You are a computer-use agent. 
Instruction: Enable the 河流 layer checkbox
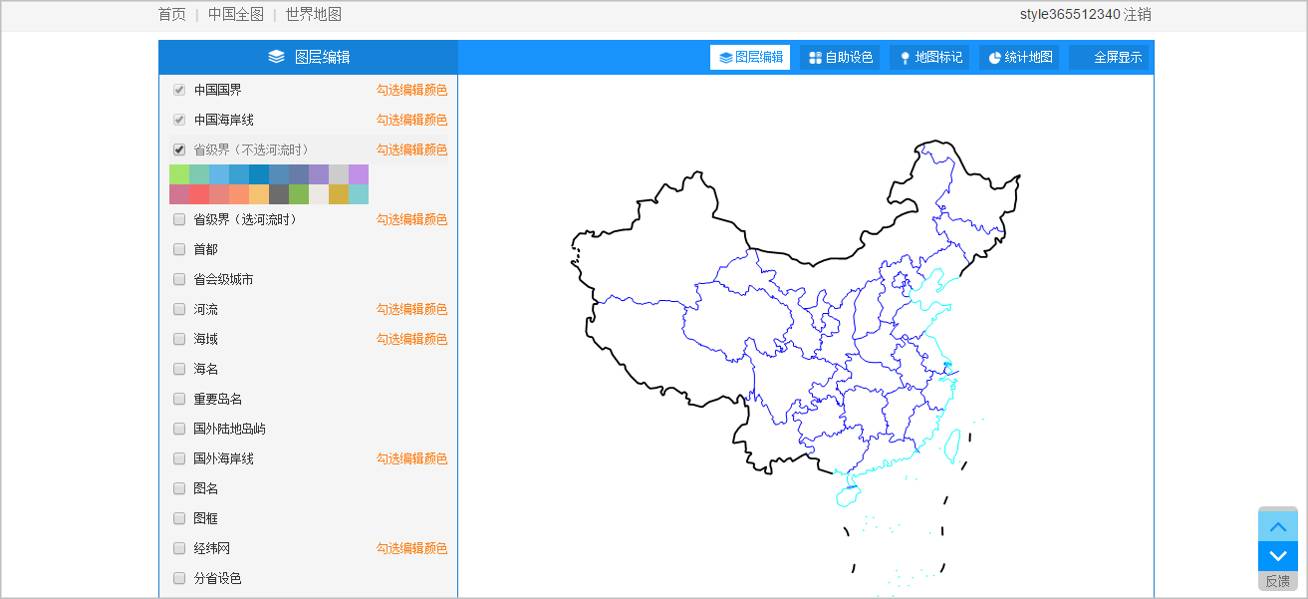[179, 309]
